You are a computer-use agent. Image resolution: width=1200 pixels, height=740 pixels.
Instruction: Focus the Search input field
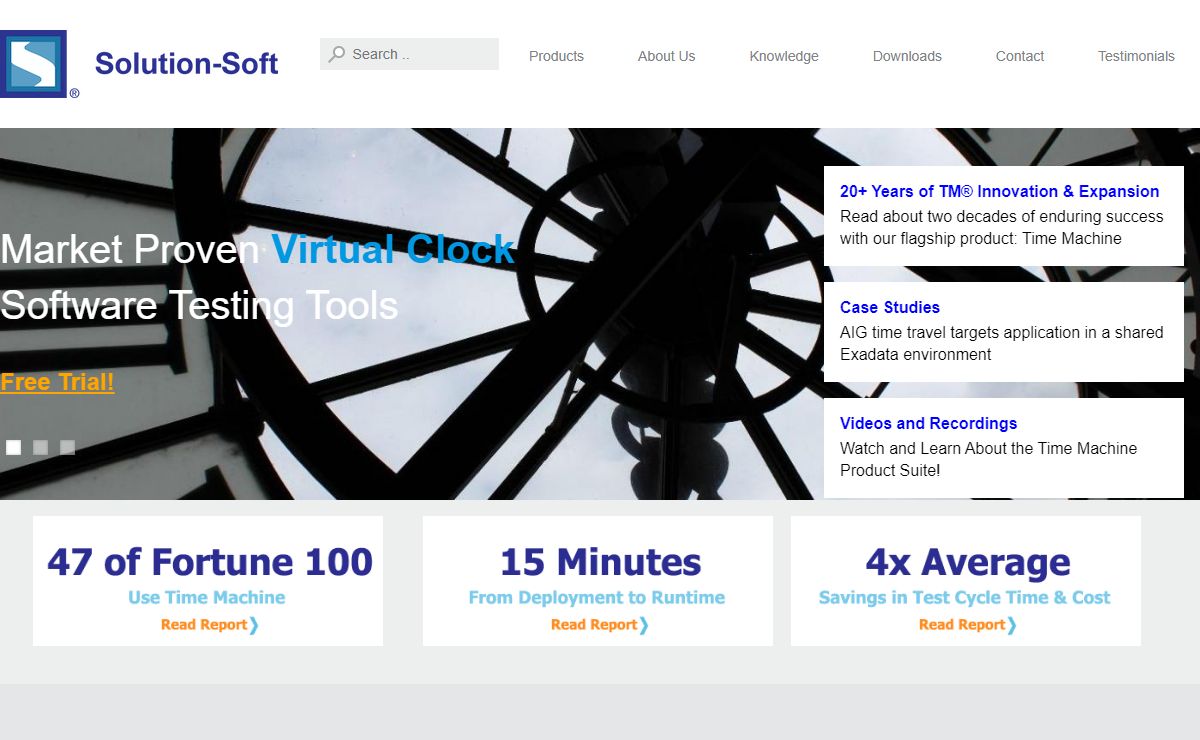coord(409,54)
